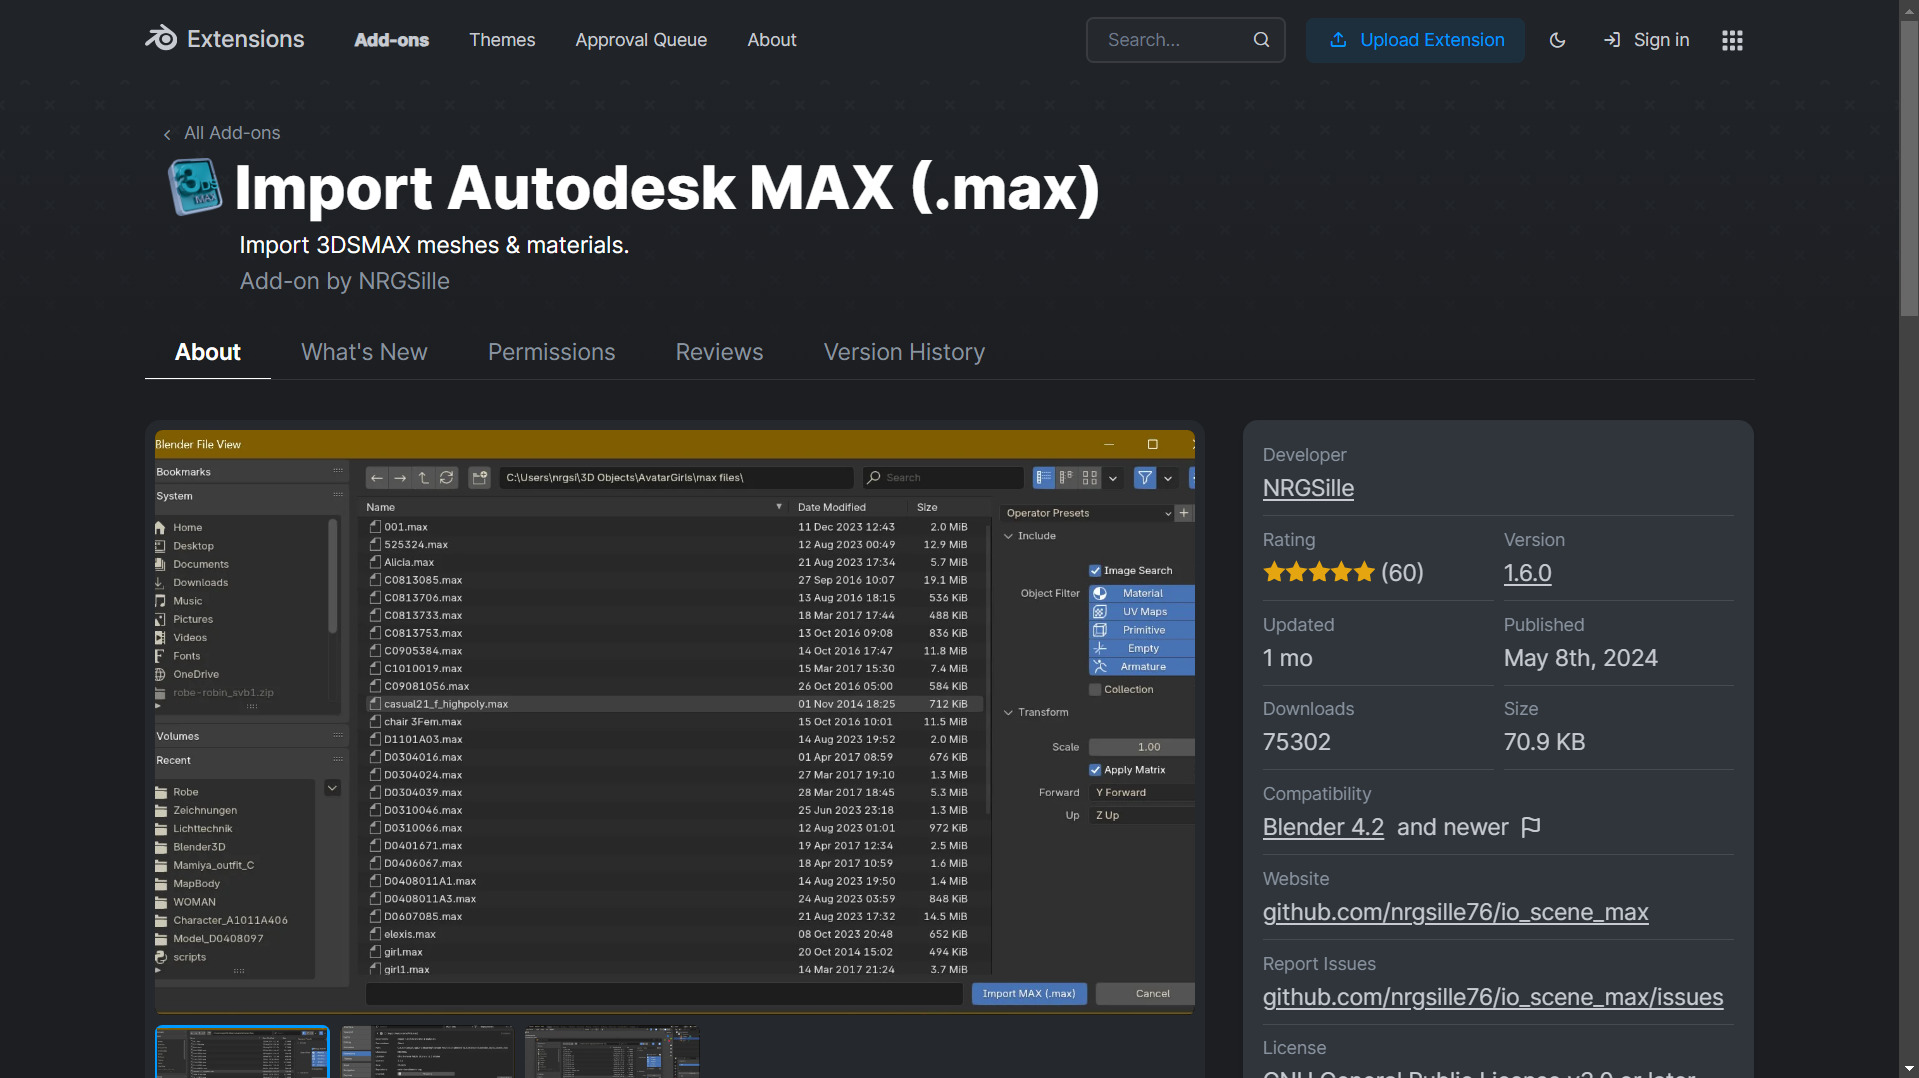The height and width of the screenshot is (1078, 1919).
Task: Toggle dark mode with the moon icon
Action: click(1557, 40)
